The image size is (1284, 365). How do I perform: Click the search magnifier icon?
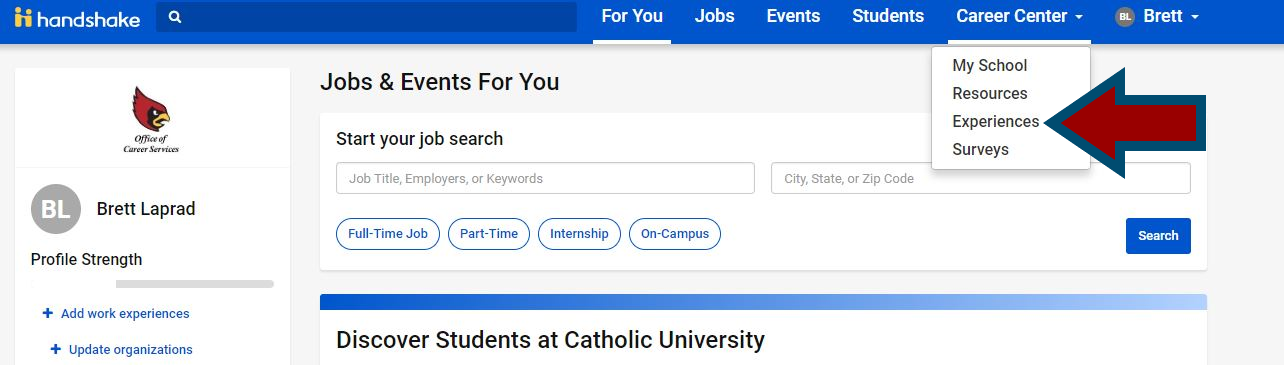click(x=175, y=17)
